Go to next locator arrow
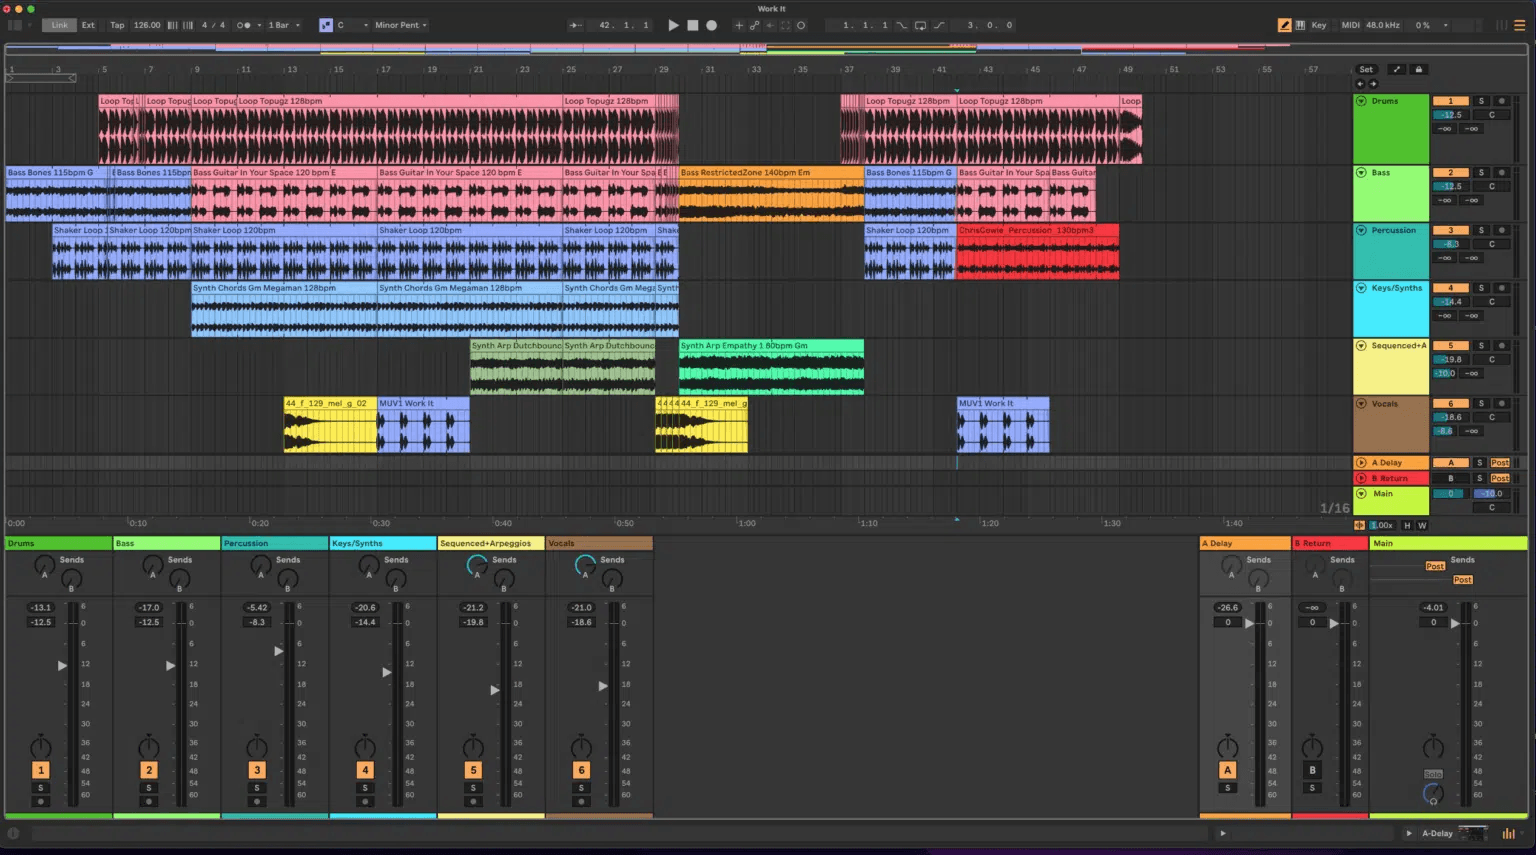 tap(1373, 84)
